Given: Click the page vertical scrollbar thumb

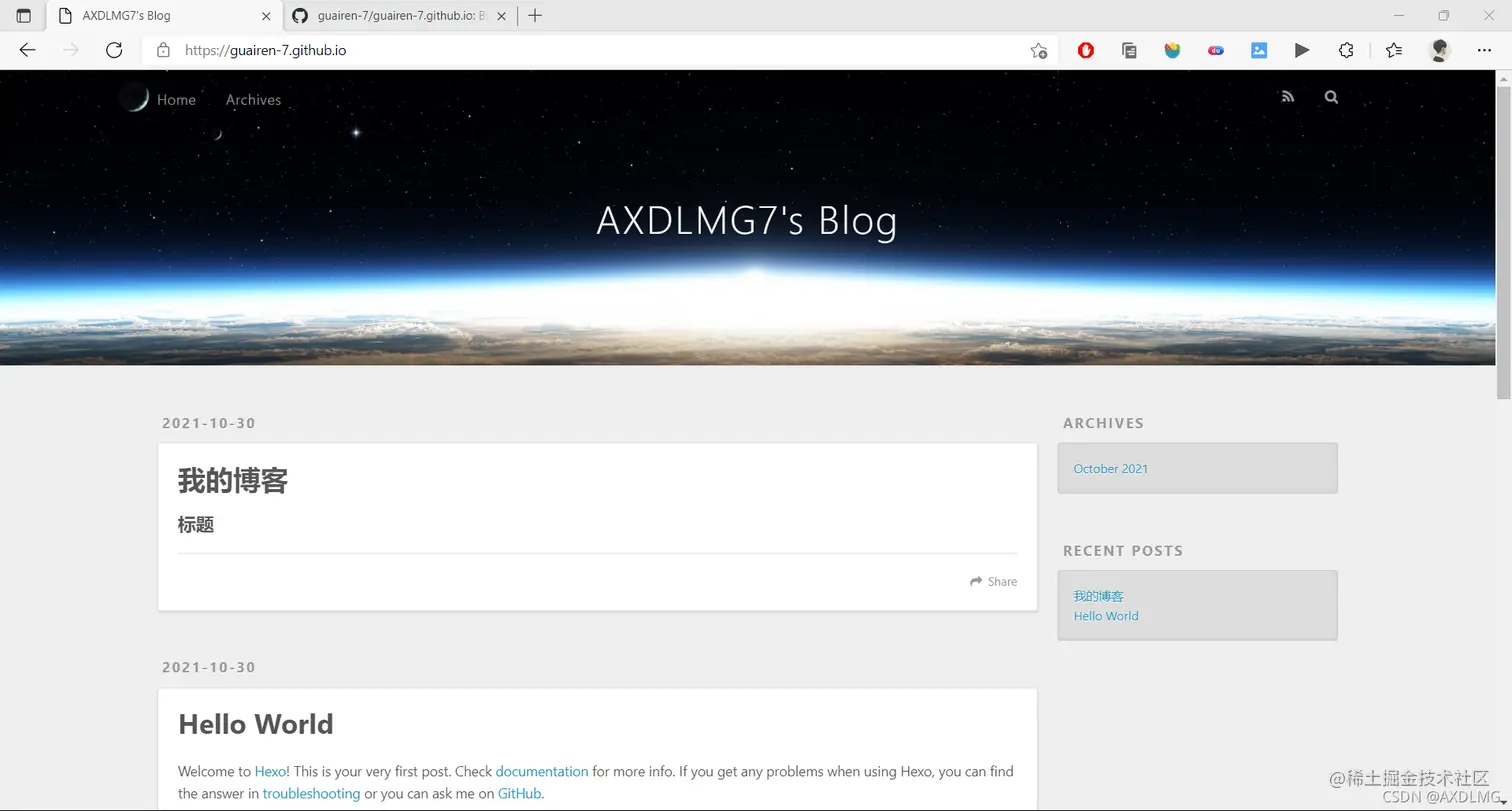Looking at the screenshot, I should coord(1503,243).
